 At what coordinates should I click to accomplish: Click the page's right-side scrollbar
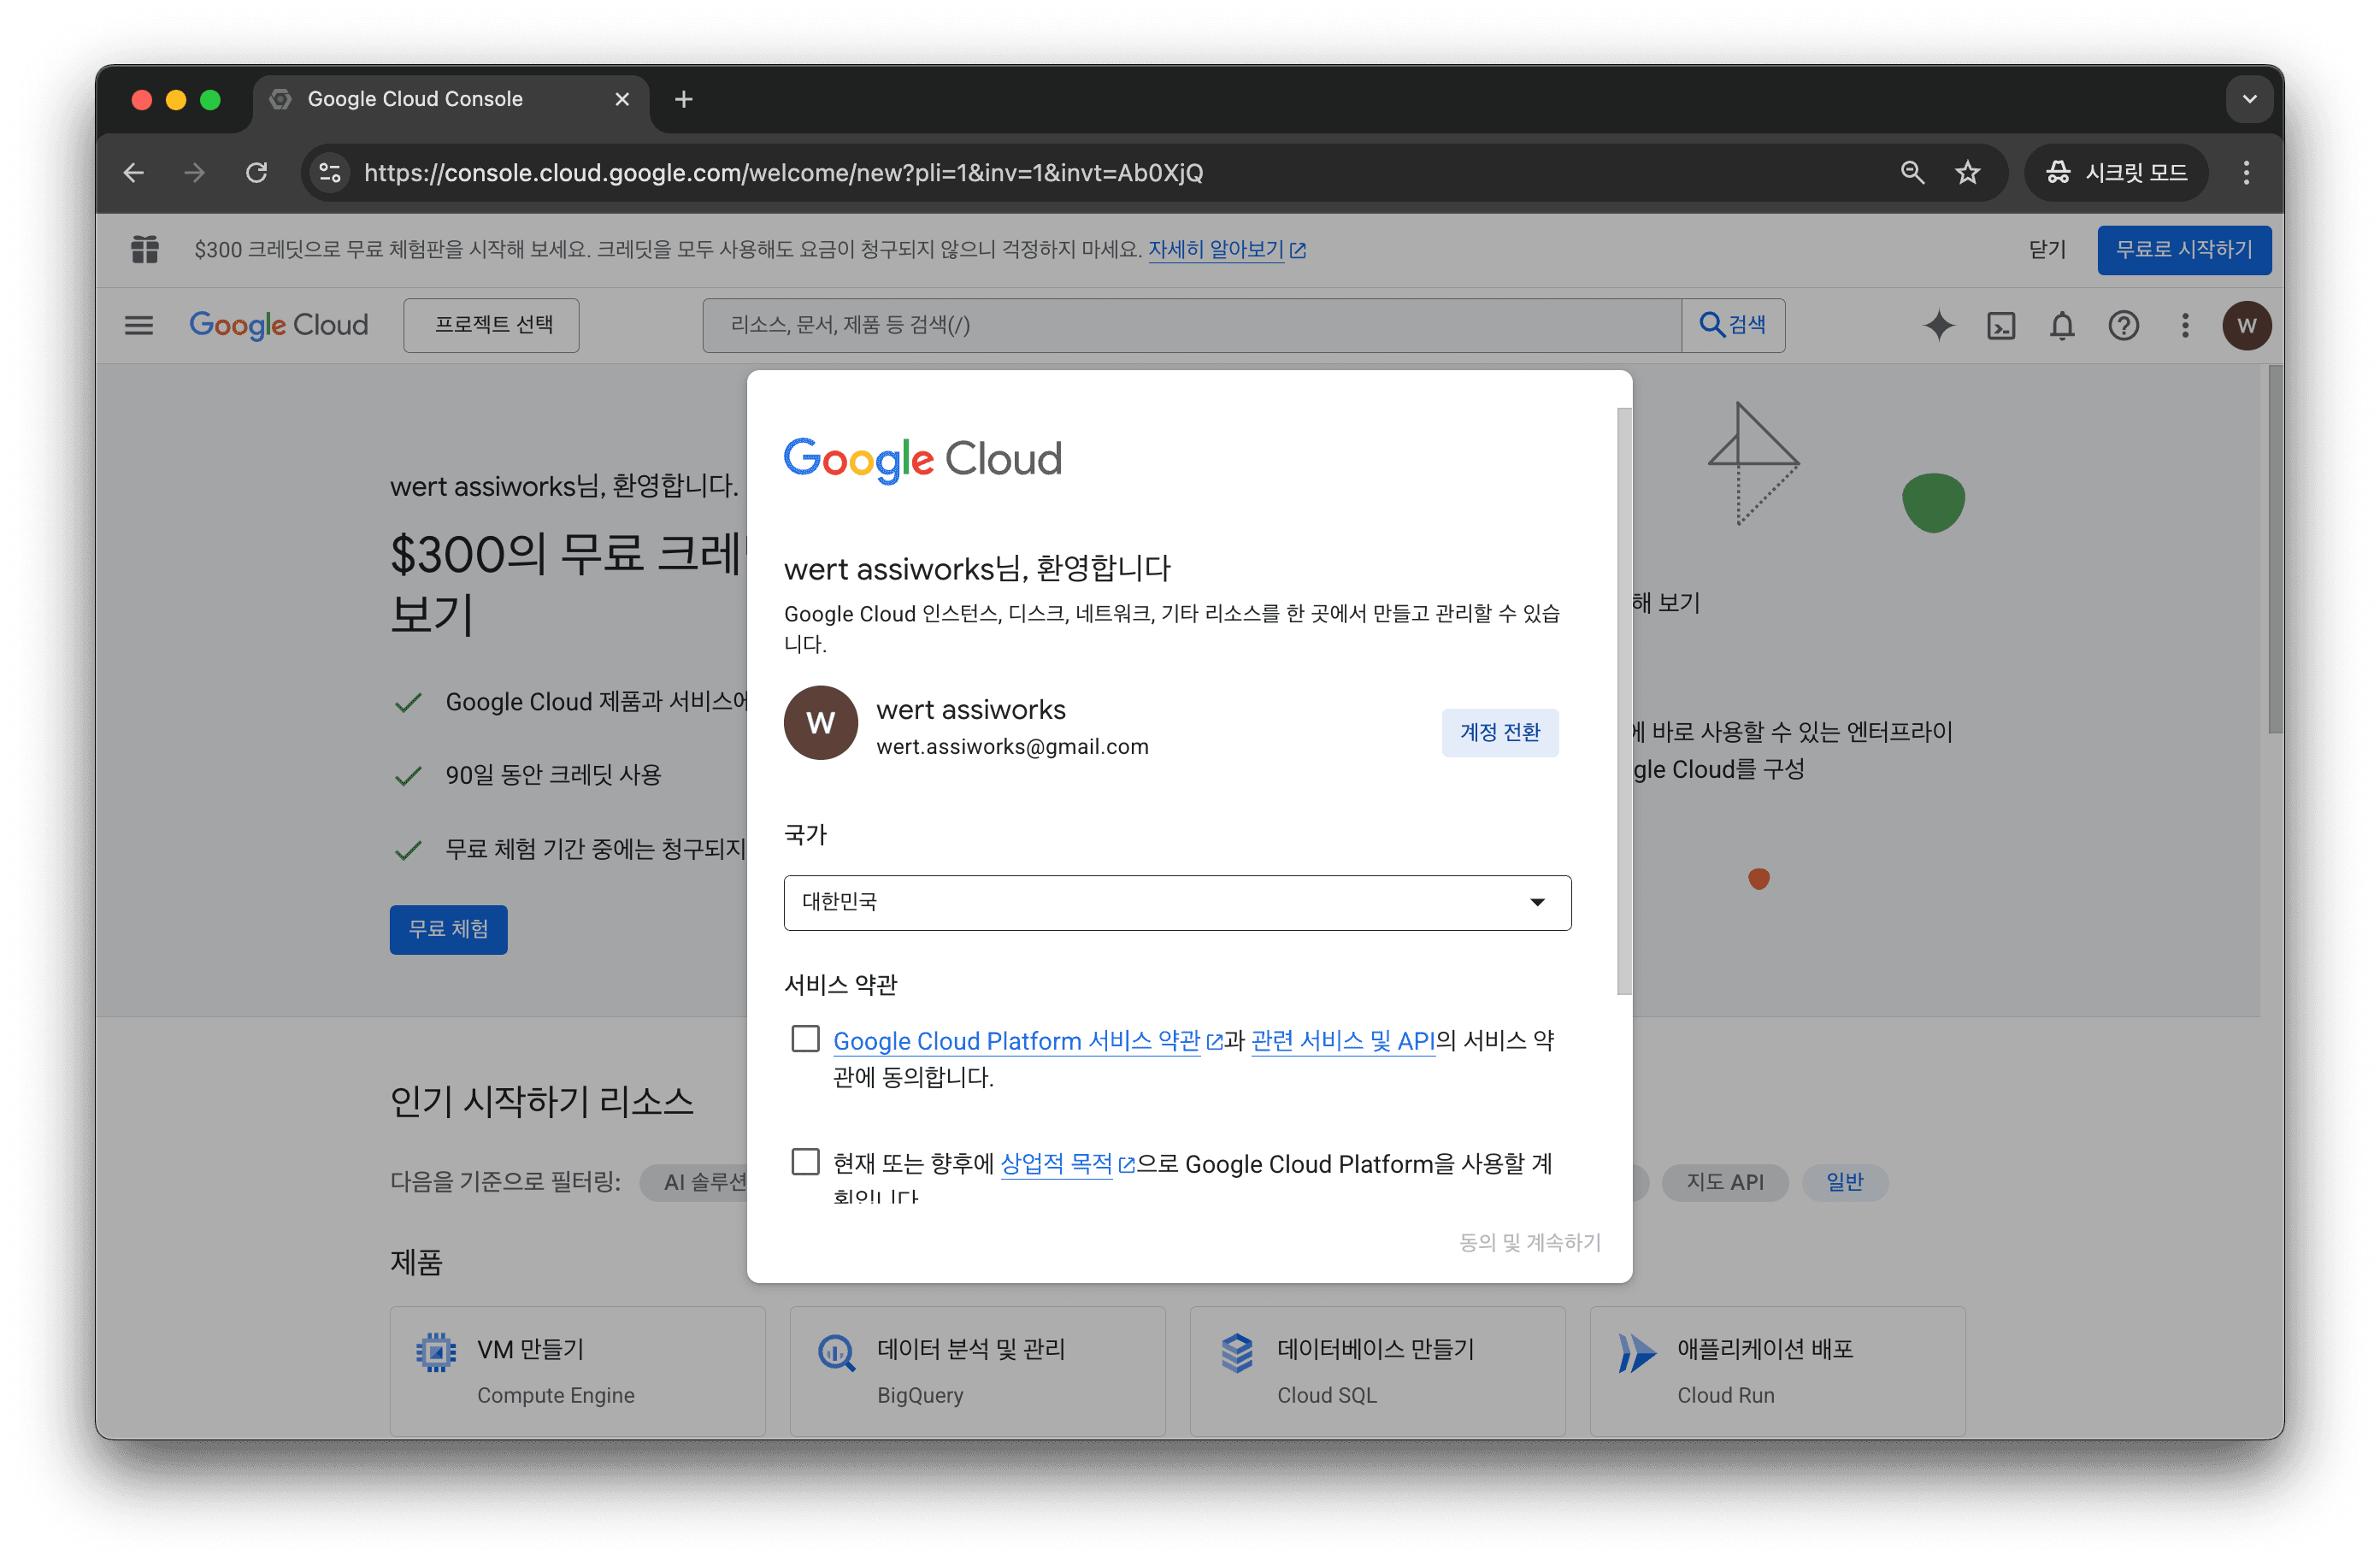coord(2275,550)
